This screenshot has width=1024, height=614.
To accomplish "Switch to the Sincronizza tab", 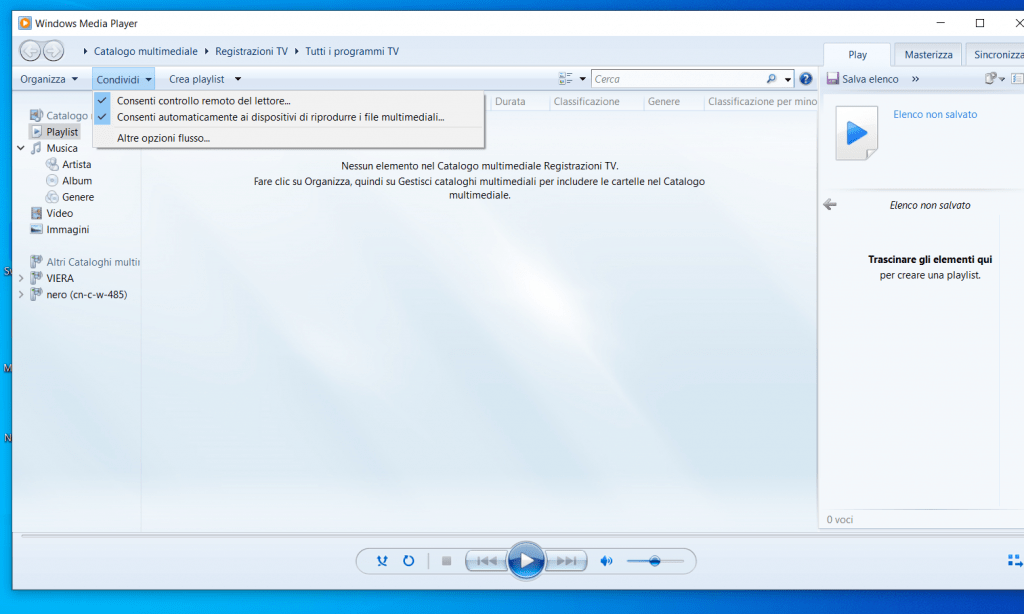I will click(x=995, y=55).
